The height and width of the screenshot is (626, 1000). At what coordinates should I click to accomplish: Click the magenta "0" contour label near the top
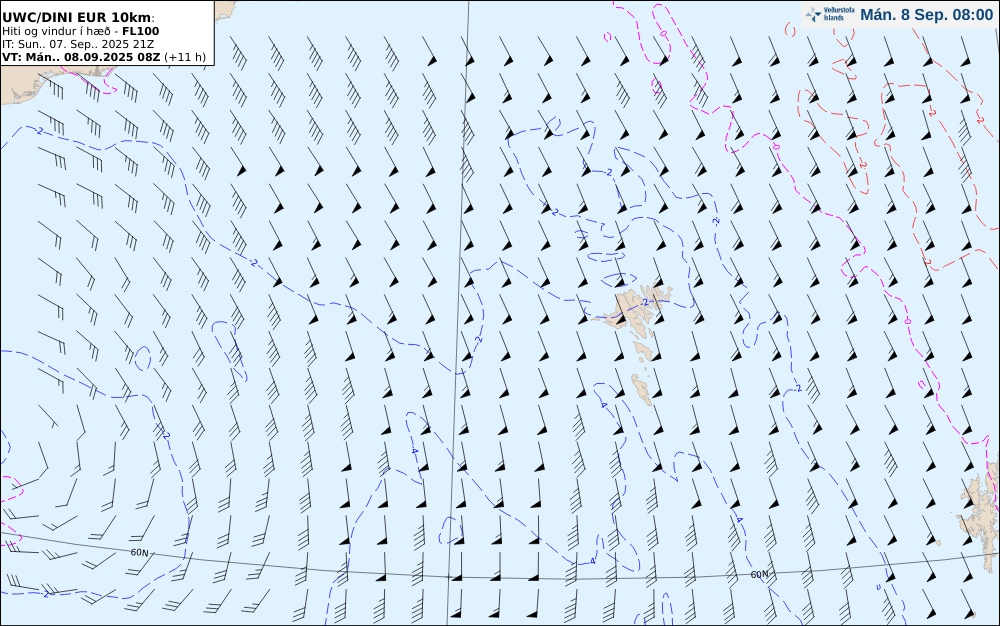663,33
